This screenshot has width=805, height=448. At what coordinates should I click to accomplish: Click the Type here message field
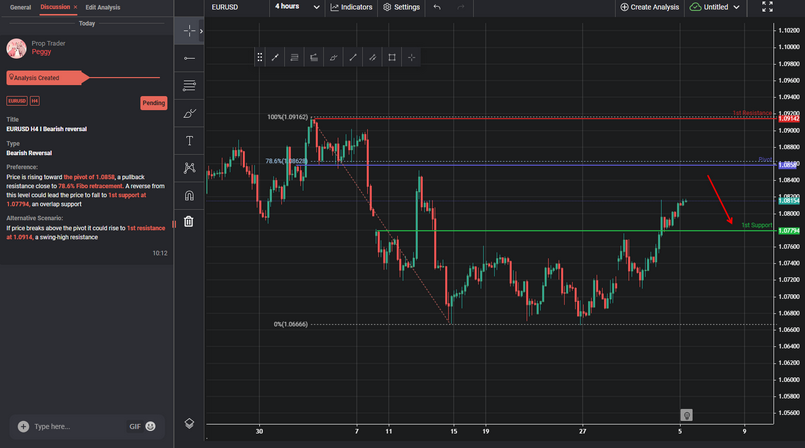tap(77, 426)
